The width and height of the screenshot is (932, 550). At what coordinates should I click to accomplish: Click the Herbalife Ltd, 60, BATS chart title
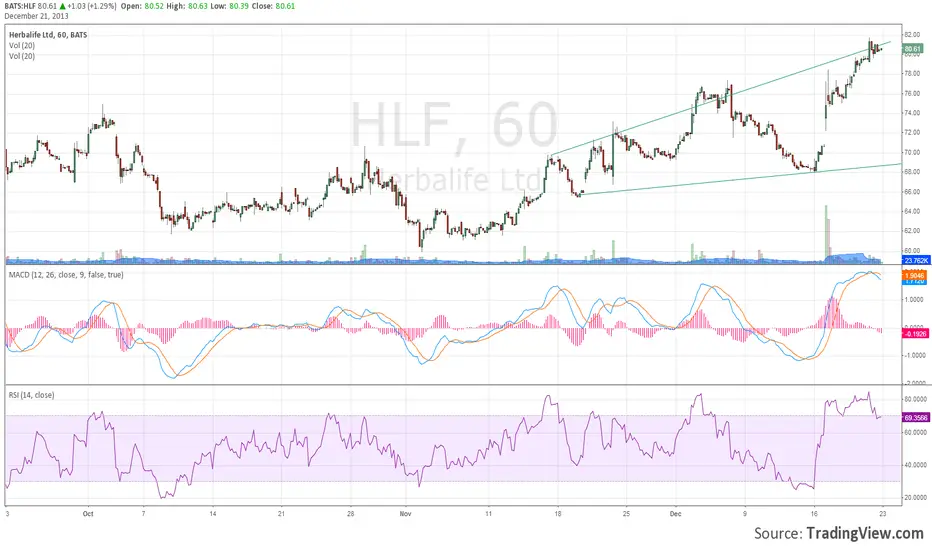pyautogui.click(x=48, y=35)
